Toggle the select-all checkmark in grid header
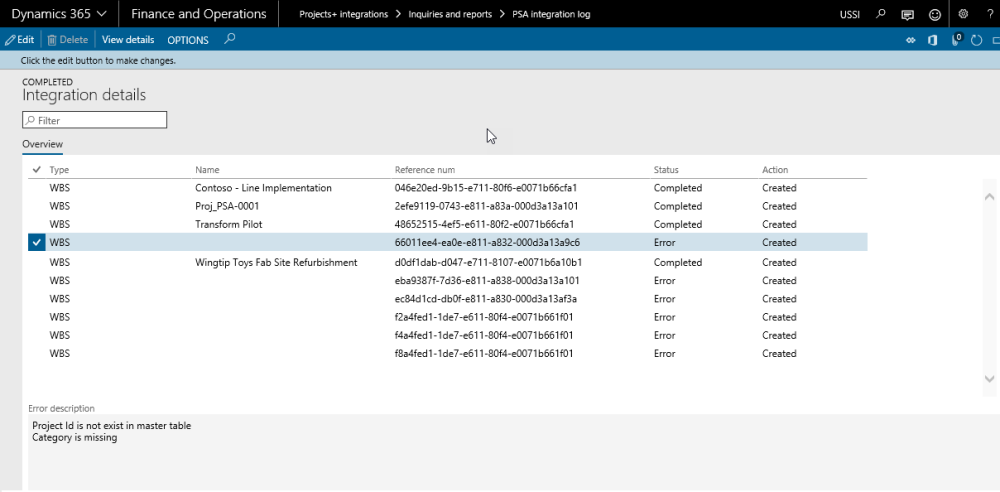 click(37, 170)
